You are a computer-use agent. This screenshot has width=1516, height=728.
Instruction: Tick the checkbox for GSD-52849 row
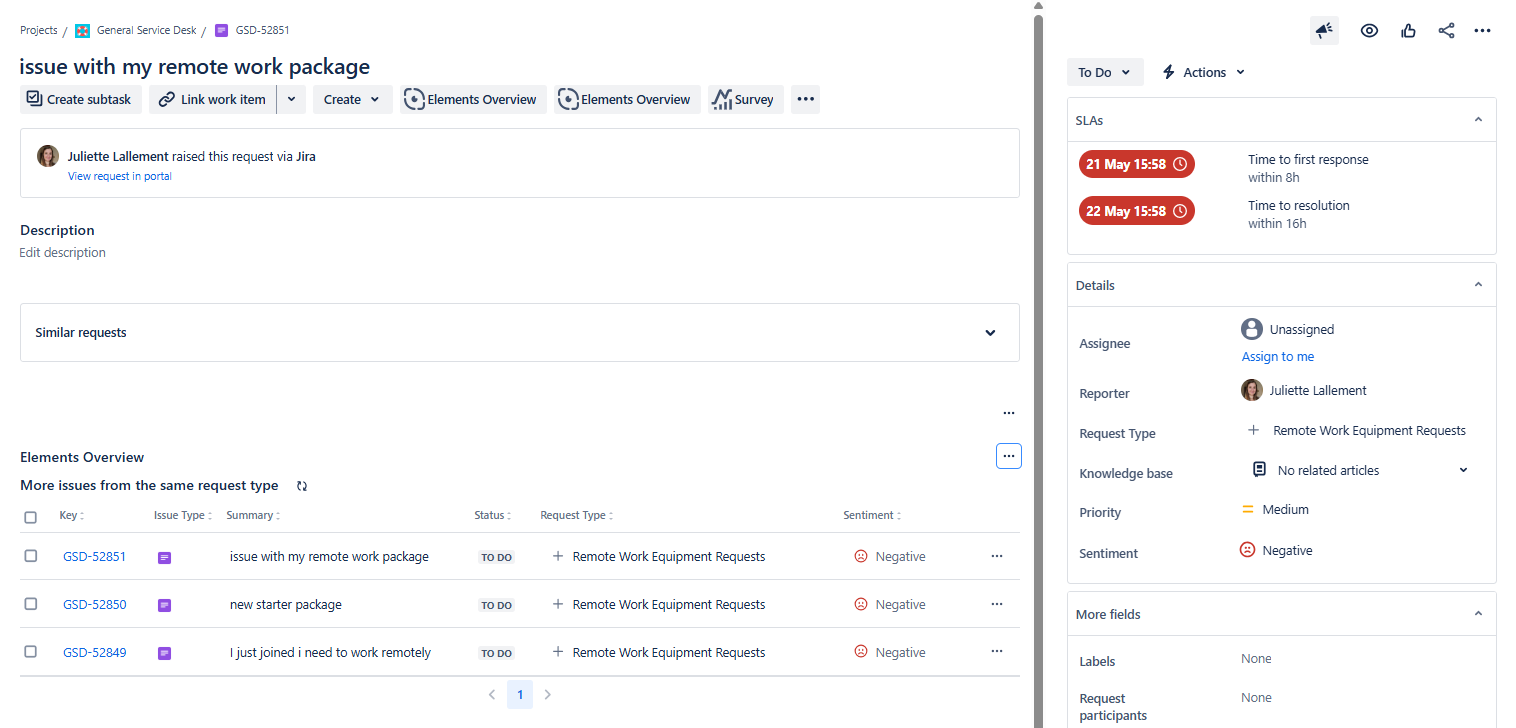click(x=31, y=652)
